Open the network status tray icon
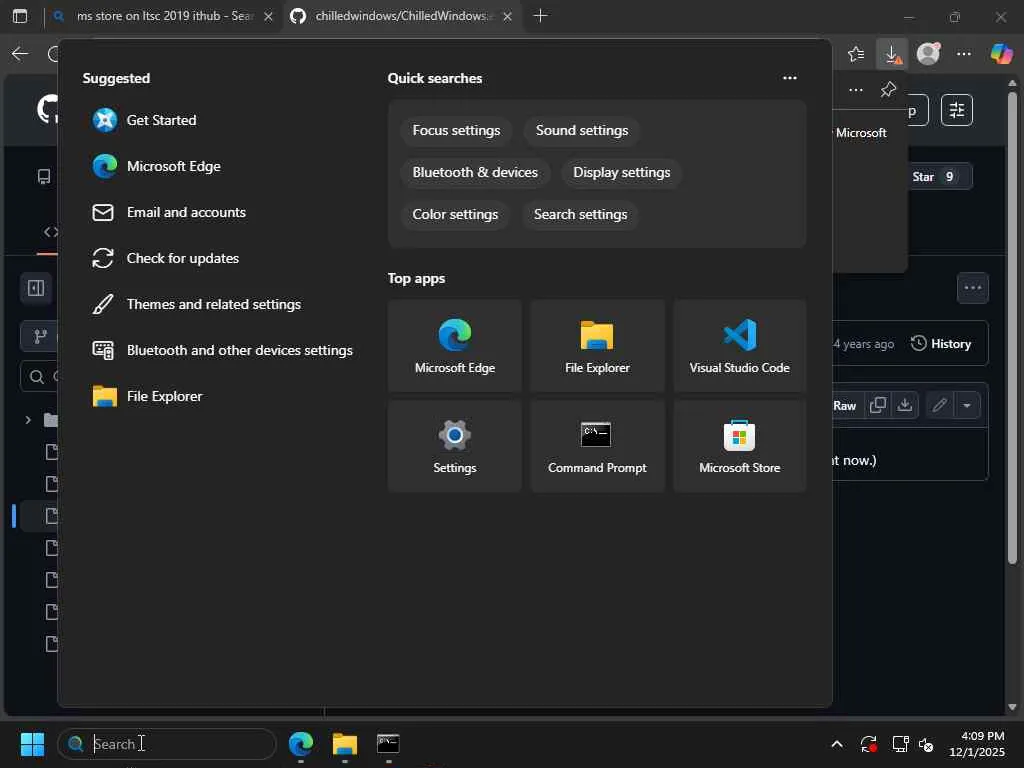Screen dimensions: 1024x768 point(901,744)
